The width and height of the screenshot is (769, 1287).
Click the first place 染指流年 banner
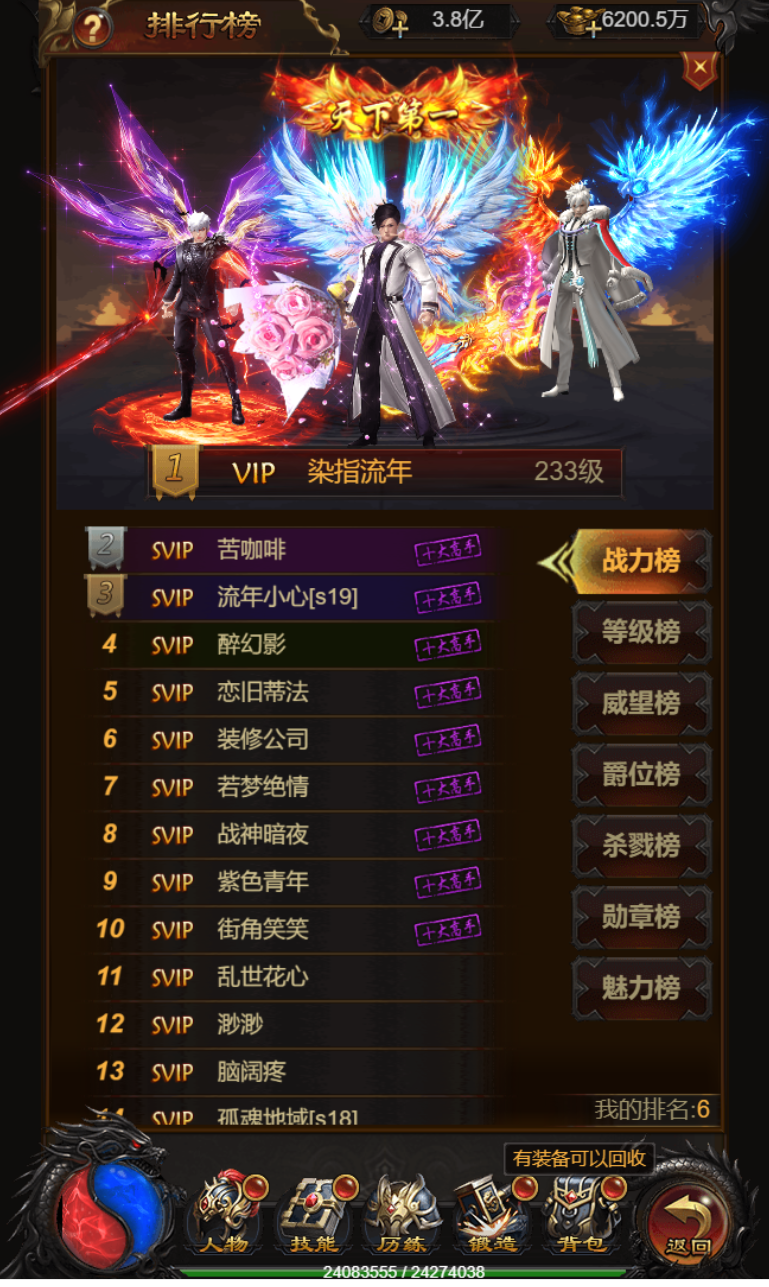386,472
